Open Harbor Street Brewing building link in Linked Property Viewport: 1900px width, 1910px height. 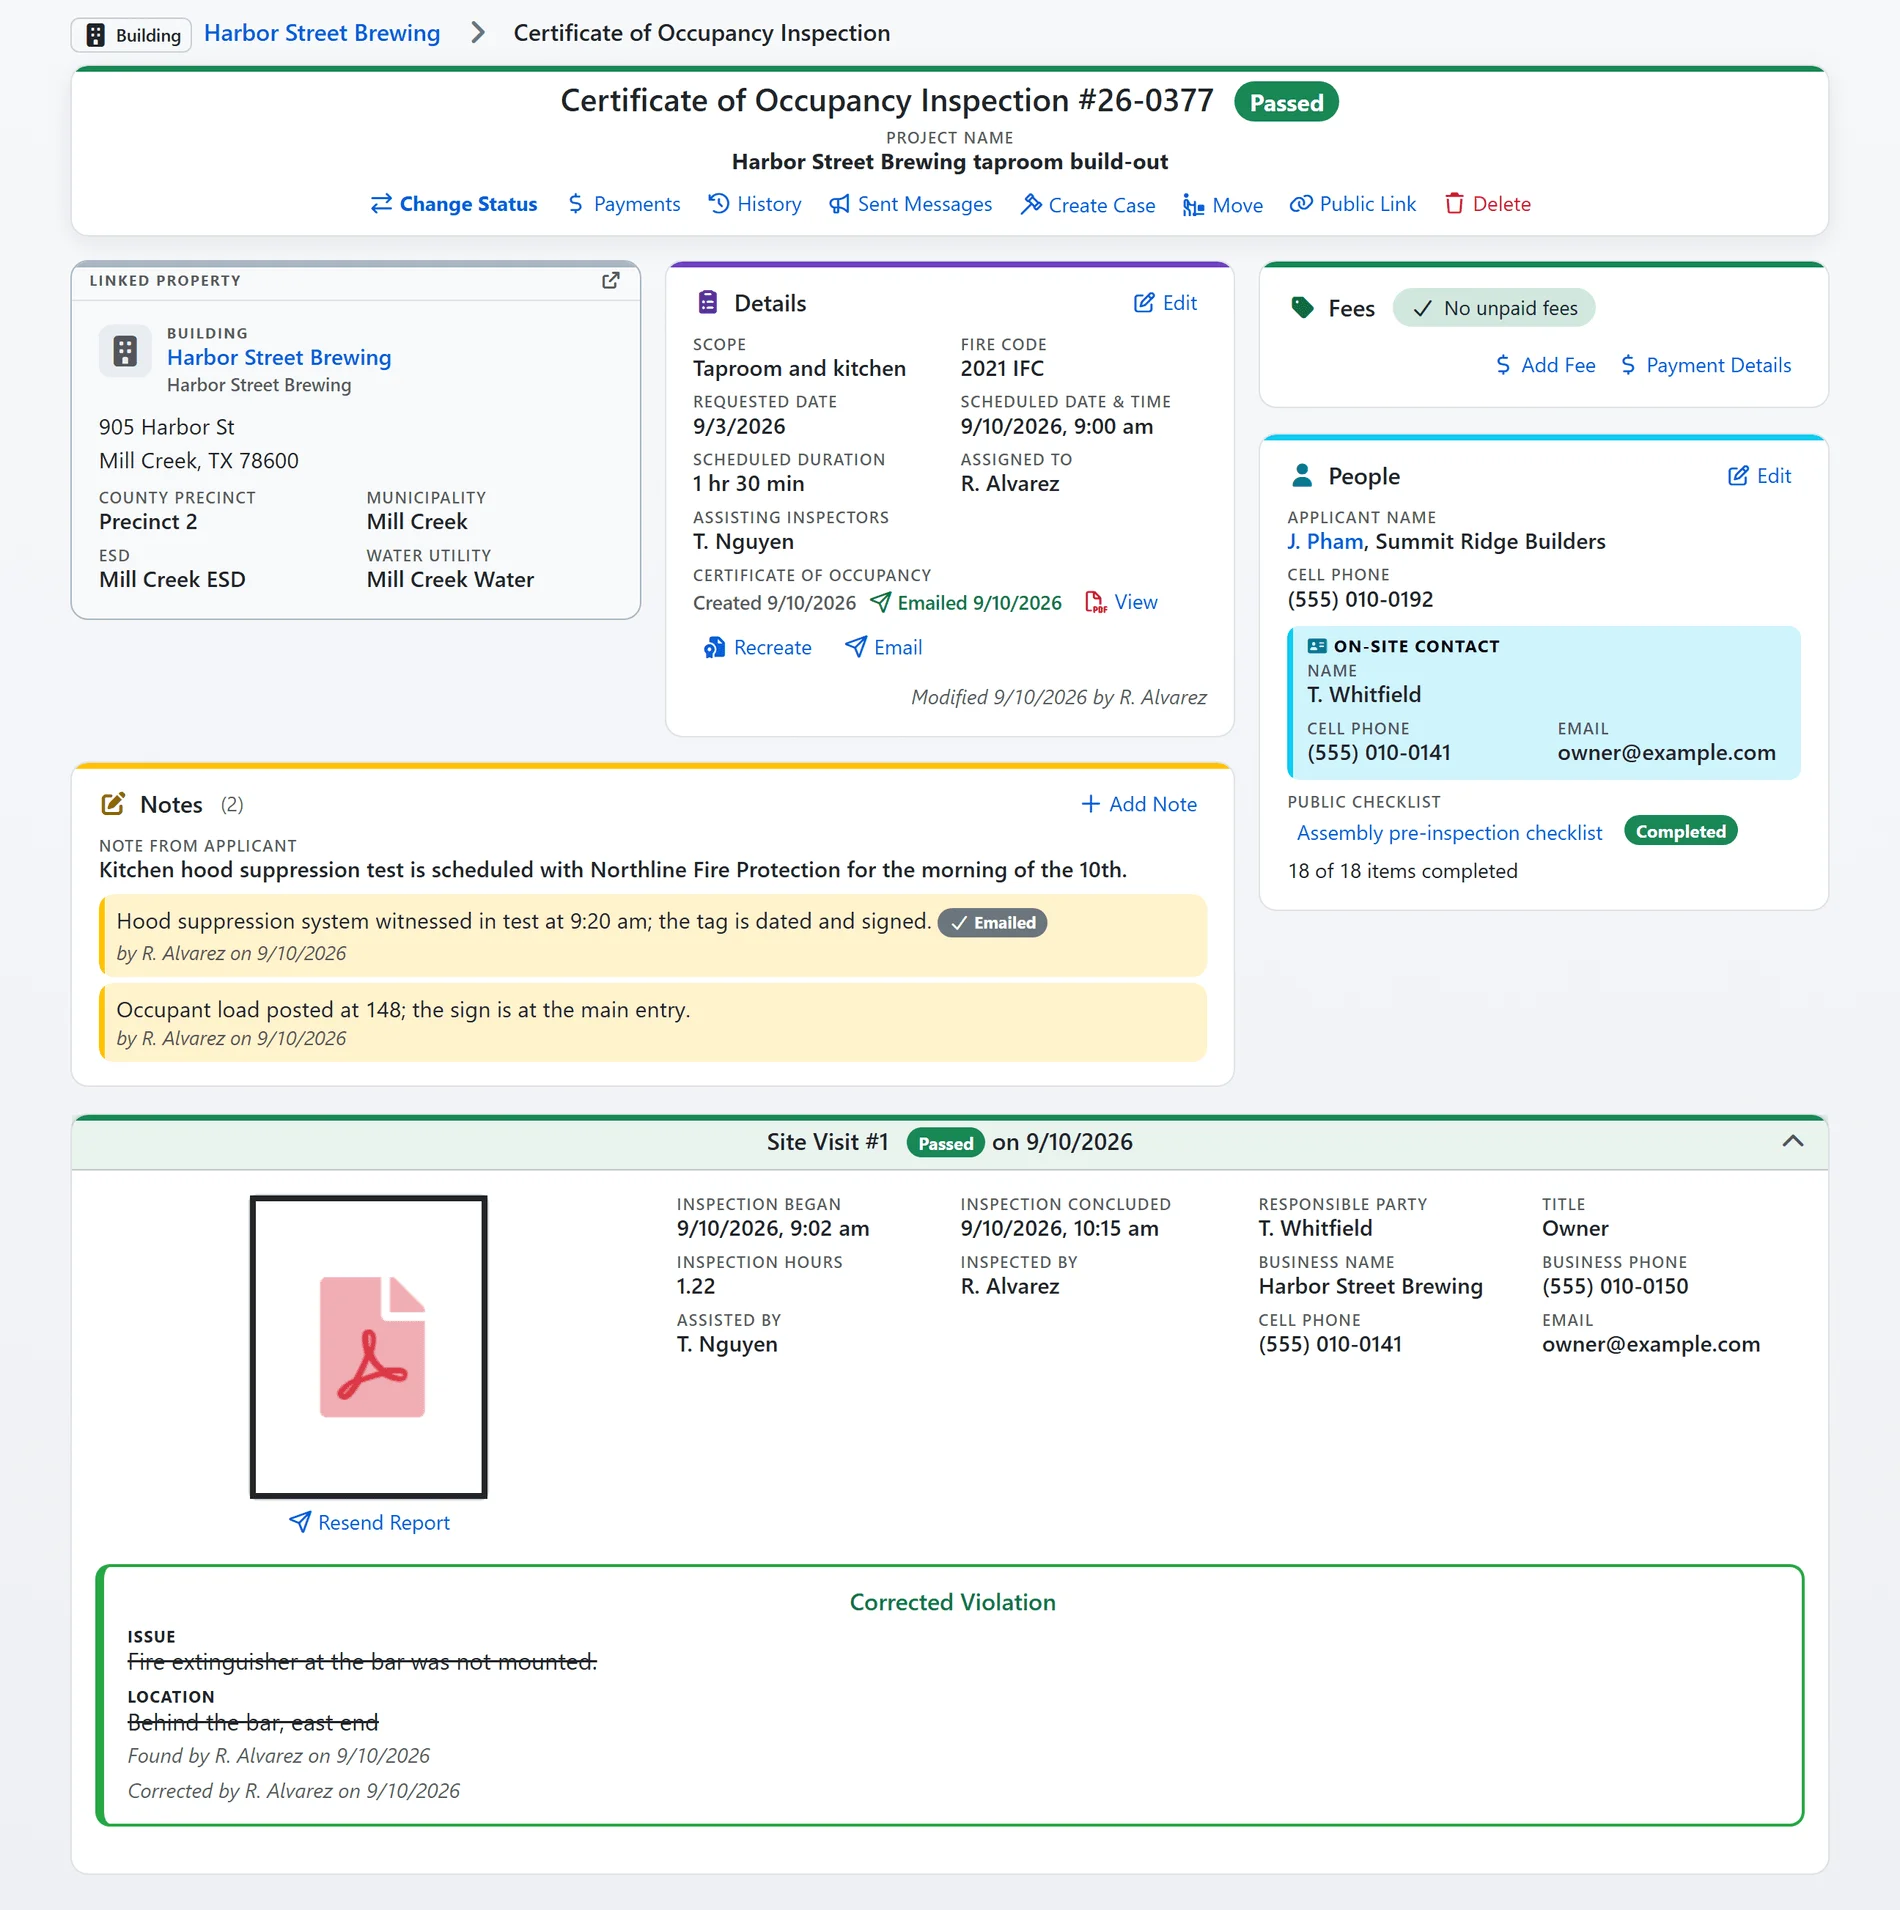(x=279, y=357)
